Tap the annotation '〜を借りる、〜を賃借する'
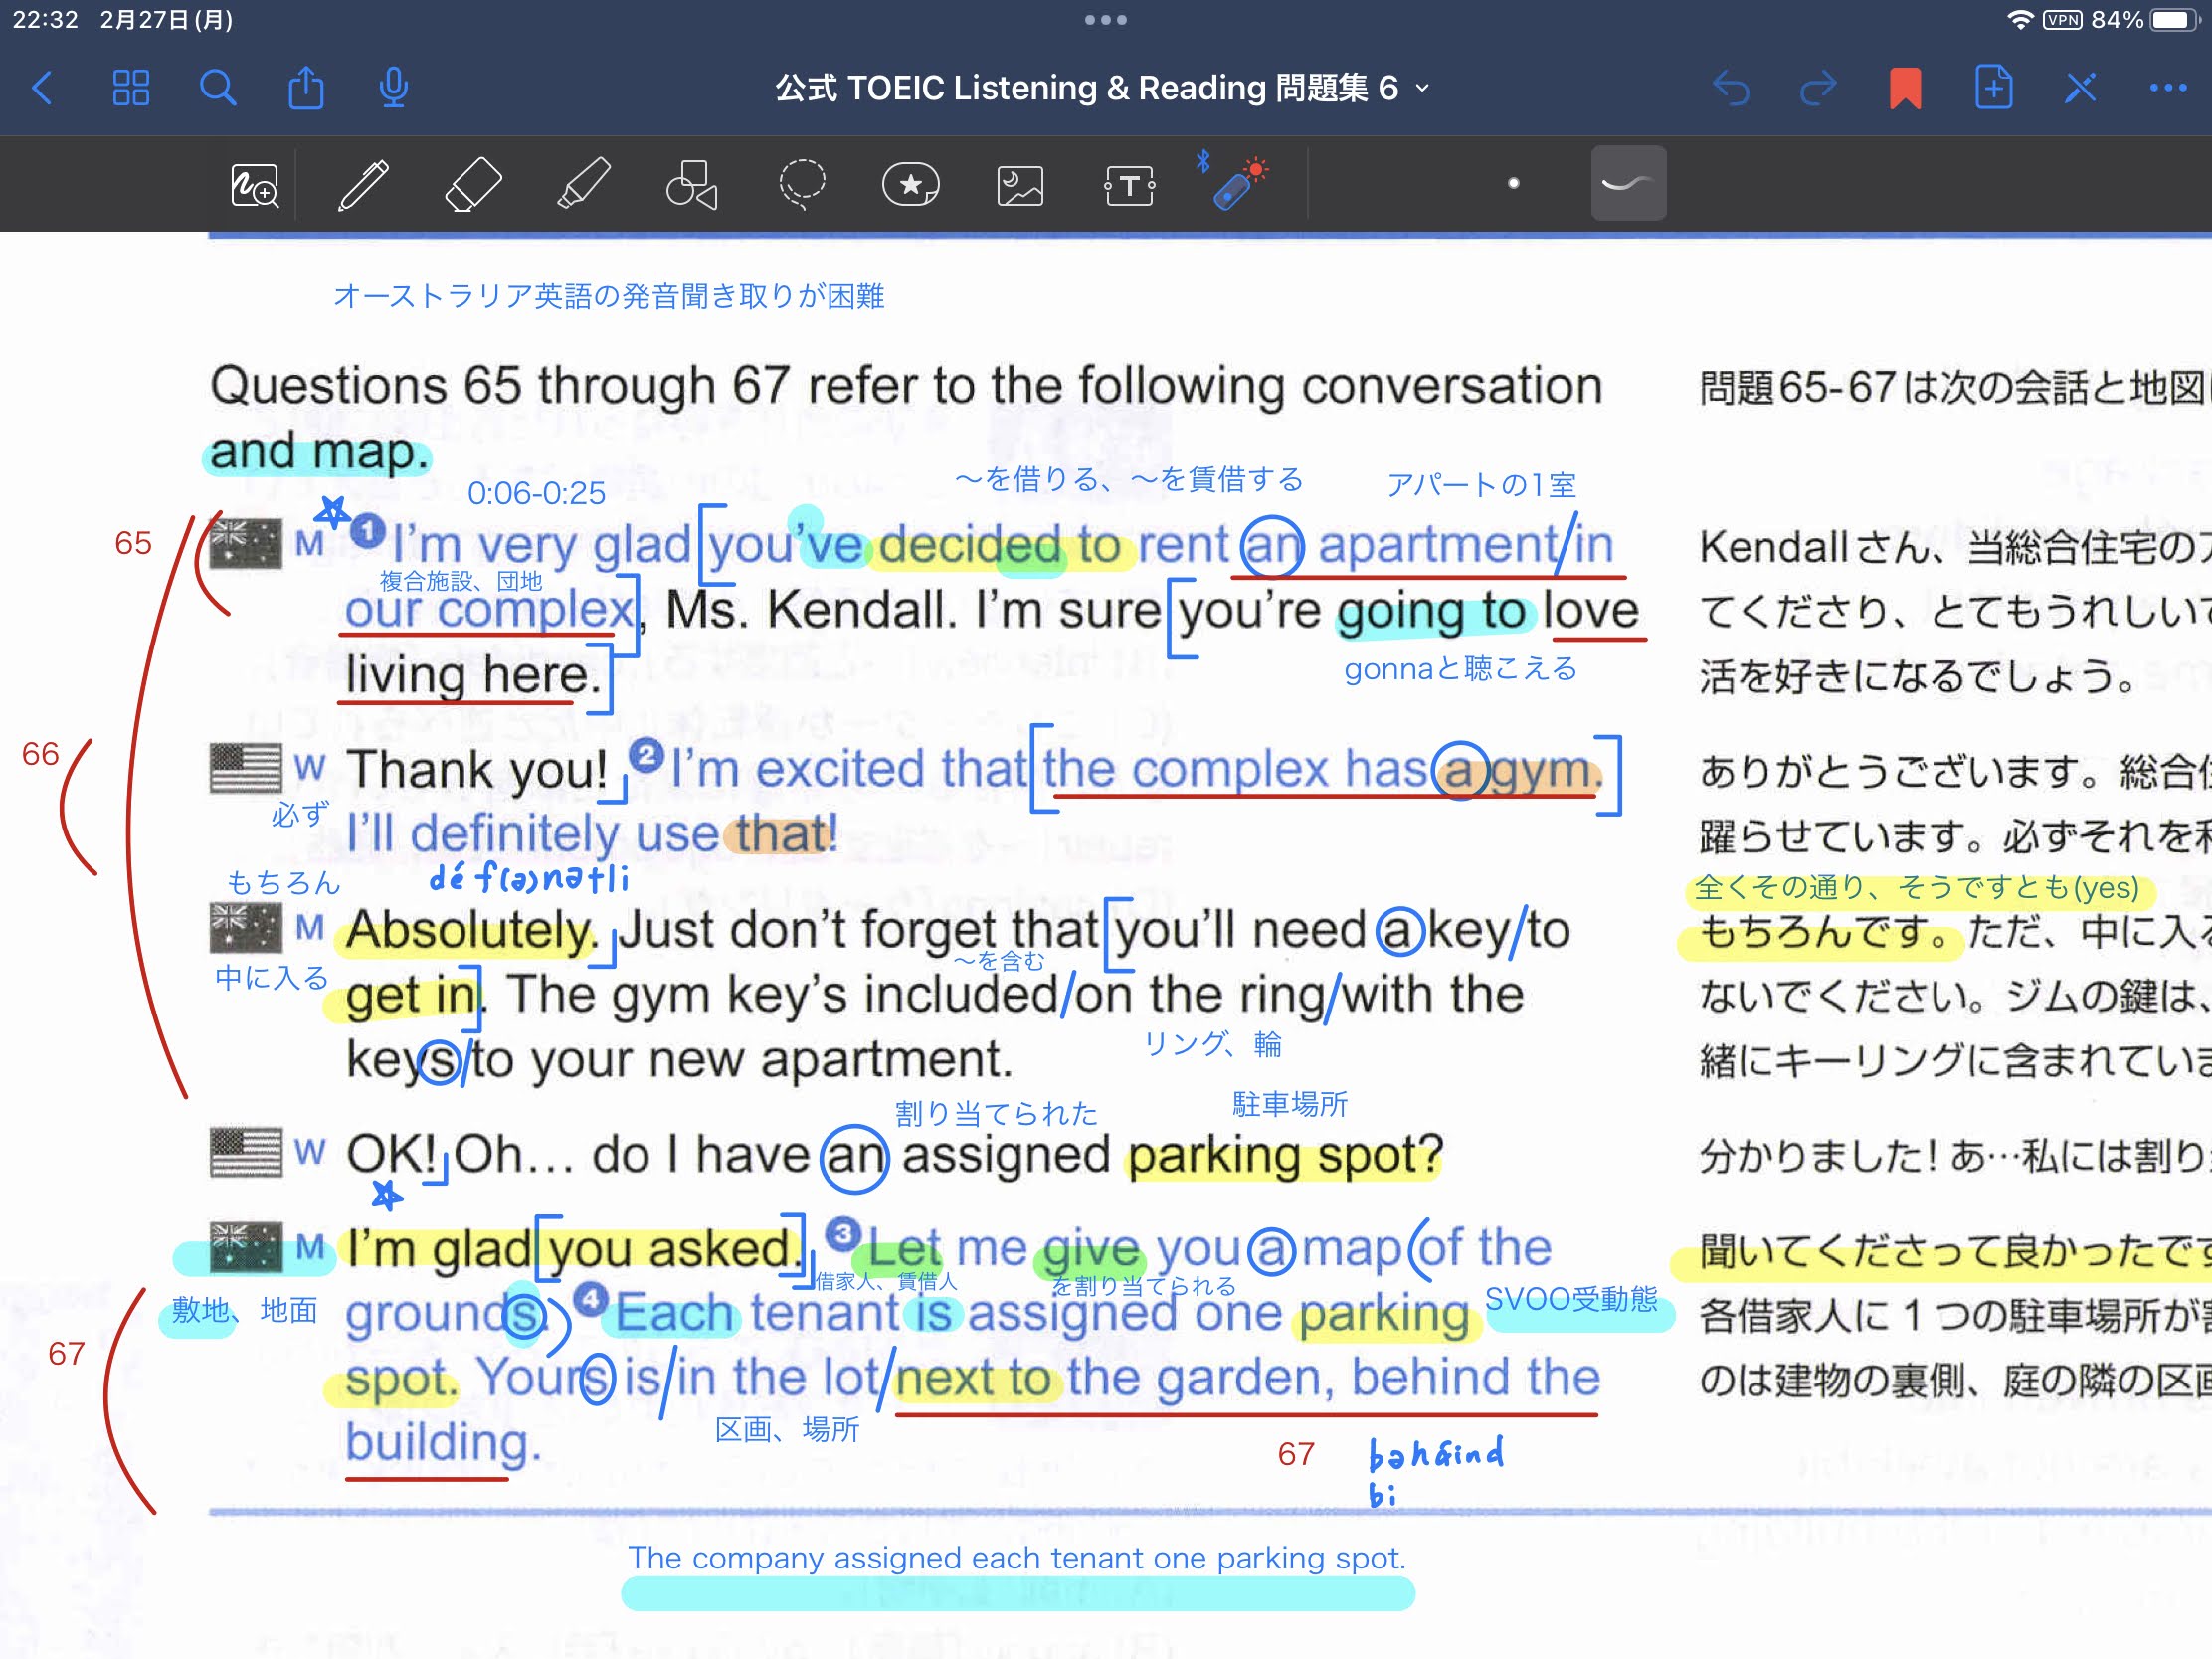This screenshot has height=1659, width=2212. [x=1129, y=480]
